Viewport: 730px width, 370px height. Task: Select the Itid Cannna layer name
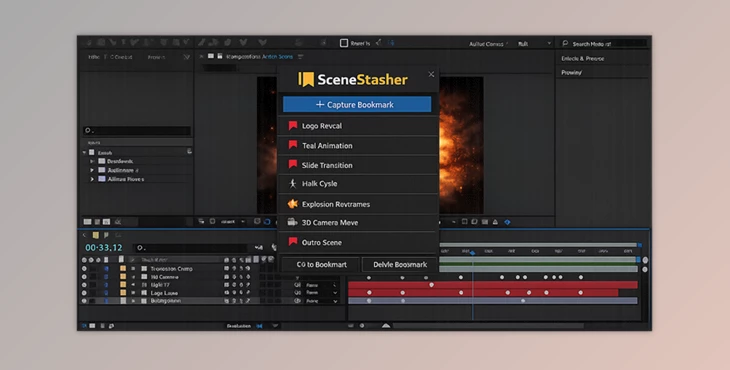tap(164, 277)
